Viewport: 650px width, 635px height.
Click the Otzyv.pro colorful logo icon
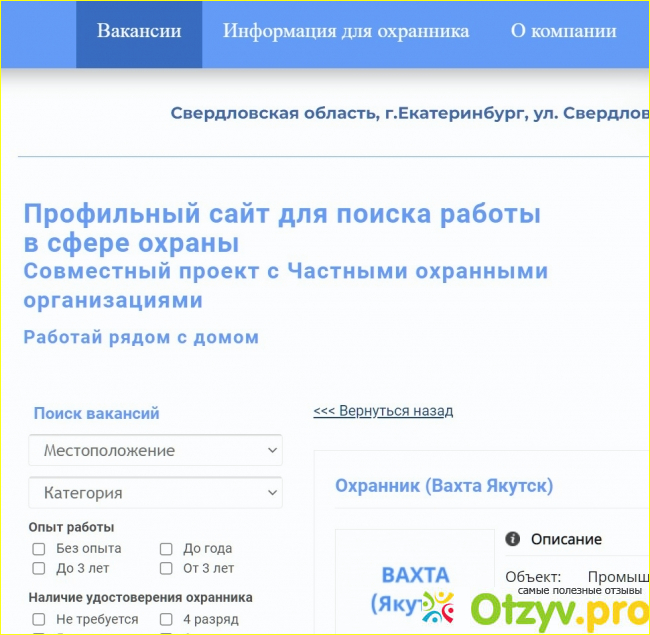coord(438,607)
